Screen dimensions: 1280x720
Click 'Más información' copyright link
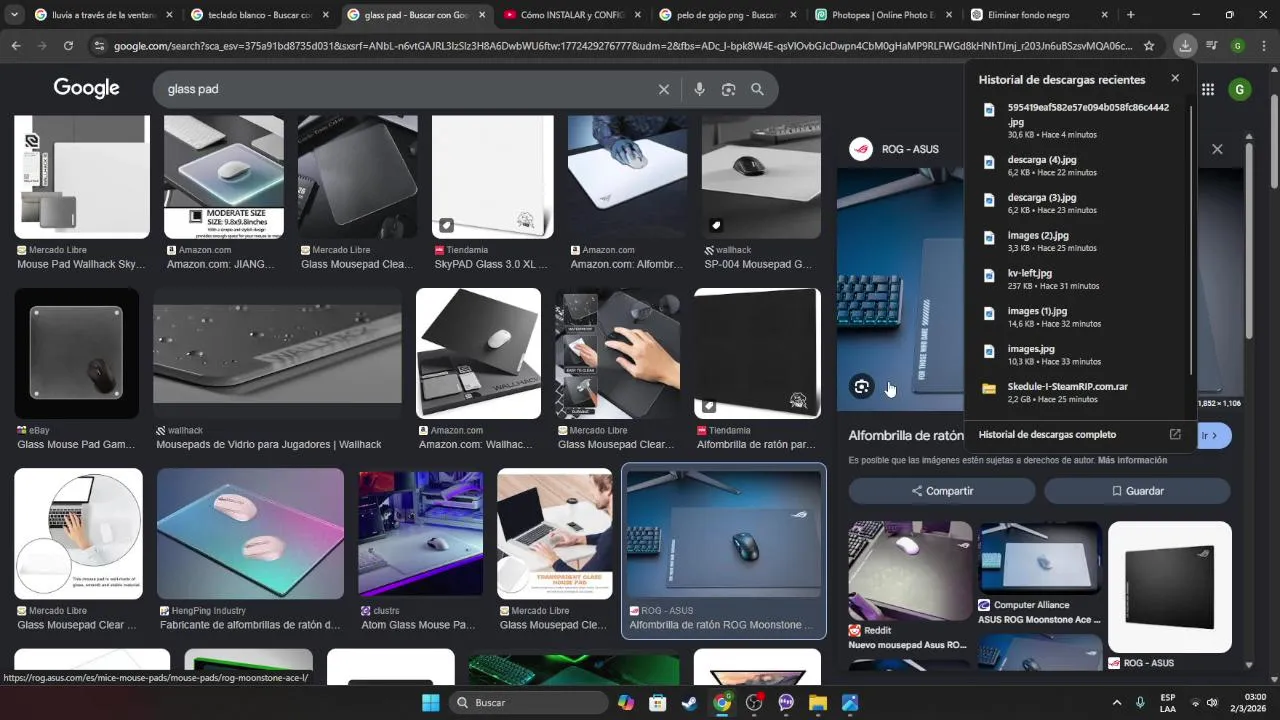pos(1132,460)
